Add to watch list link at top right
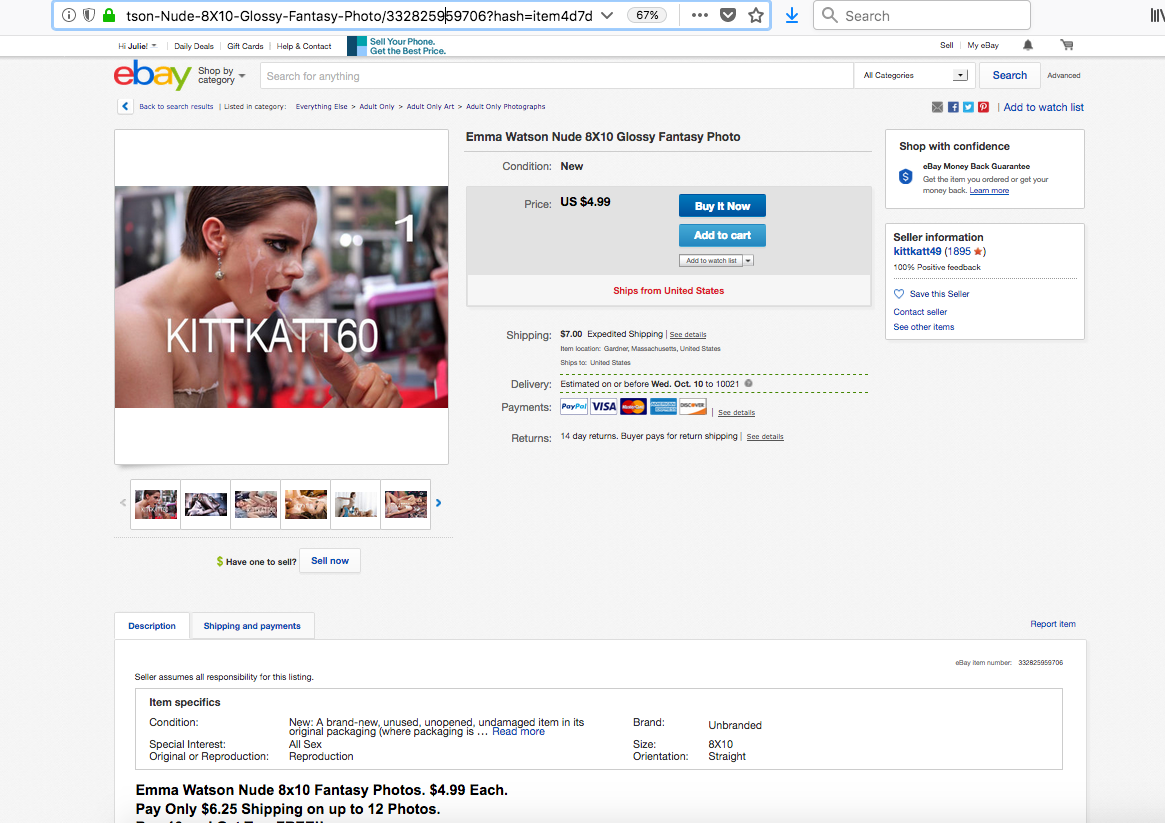The width and height of the screenshot is (1165, 823). pyautogui.click(x=1043, y=107)
